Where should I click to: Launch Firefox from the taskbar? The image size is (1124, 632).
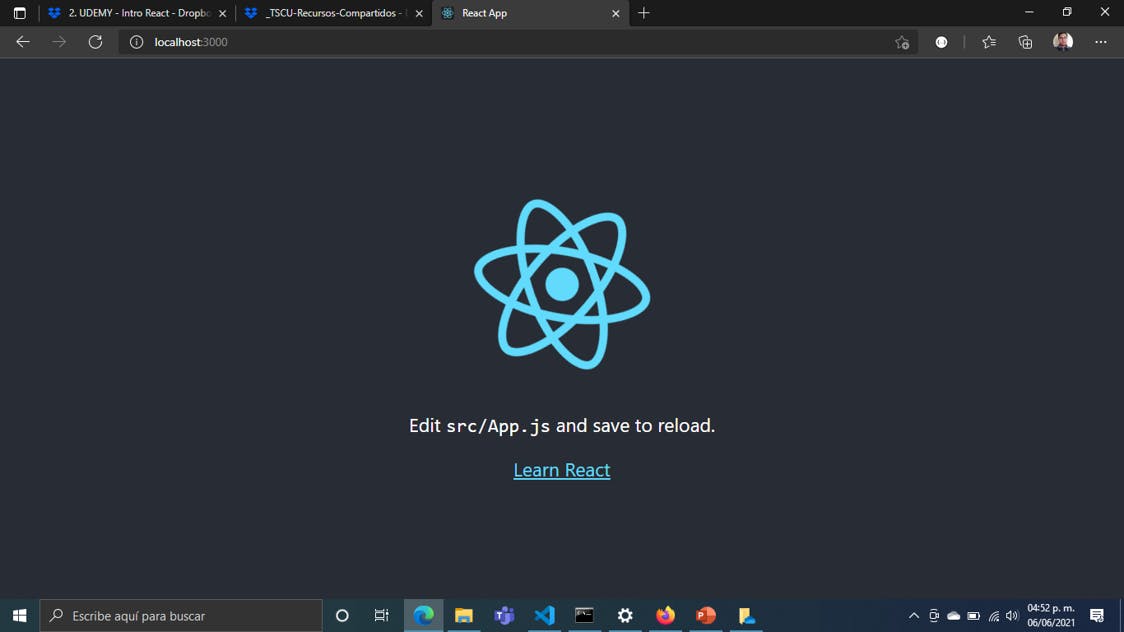(x=665, y=616)
